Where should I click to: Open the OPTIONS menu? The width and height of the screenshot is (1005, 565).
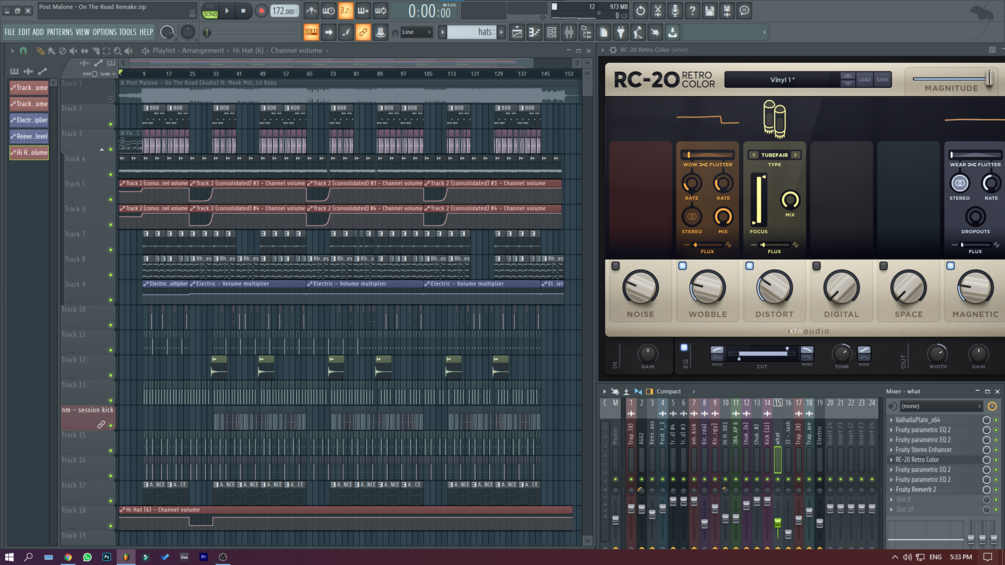104,32
